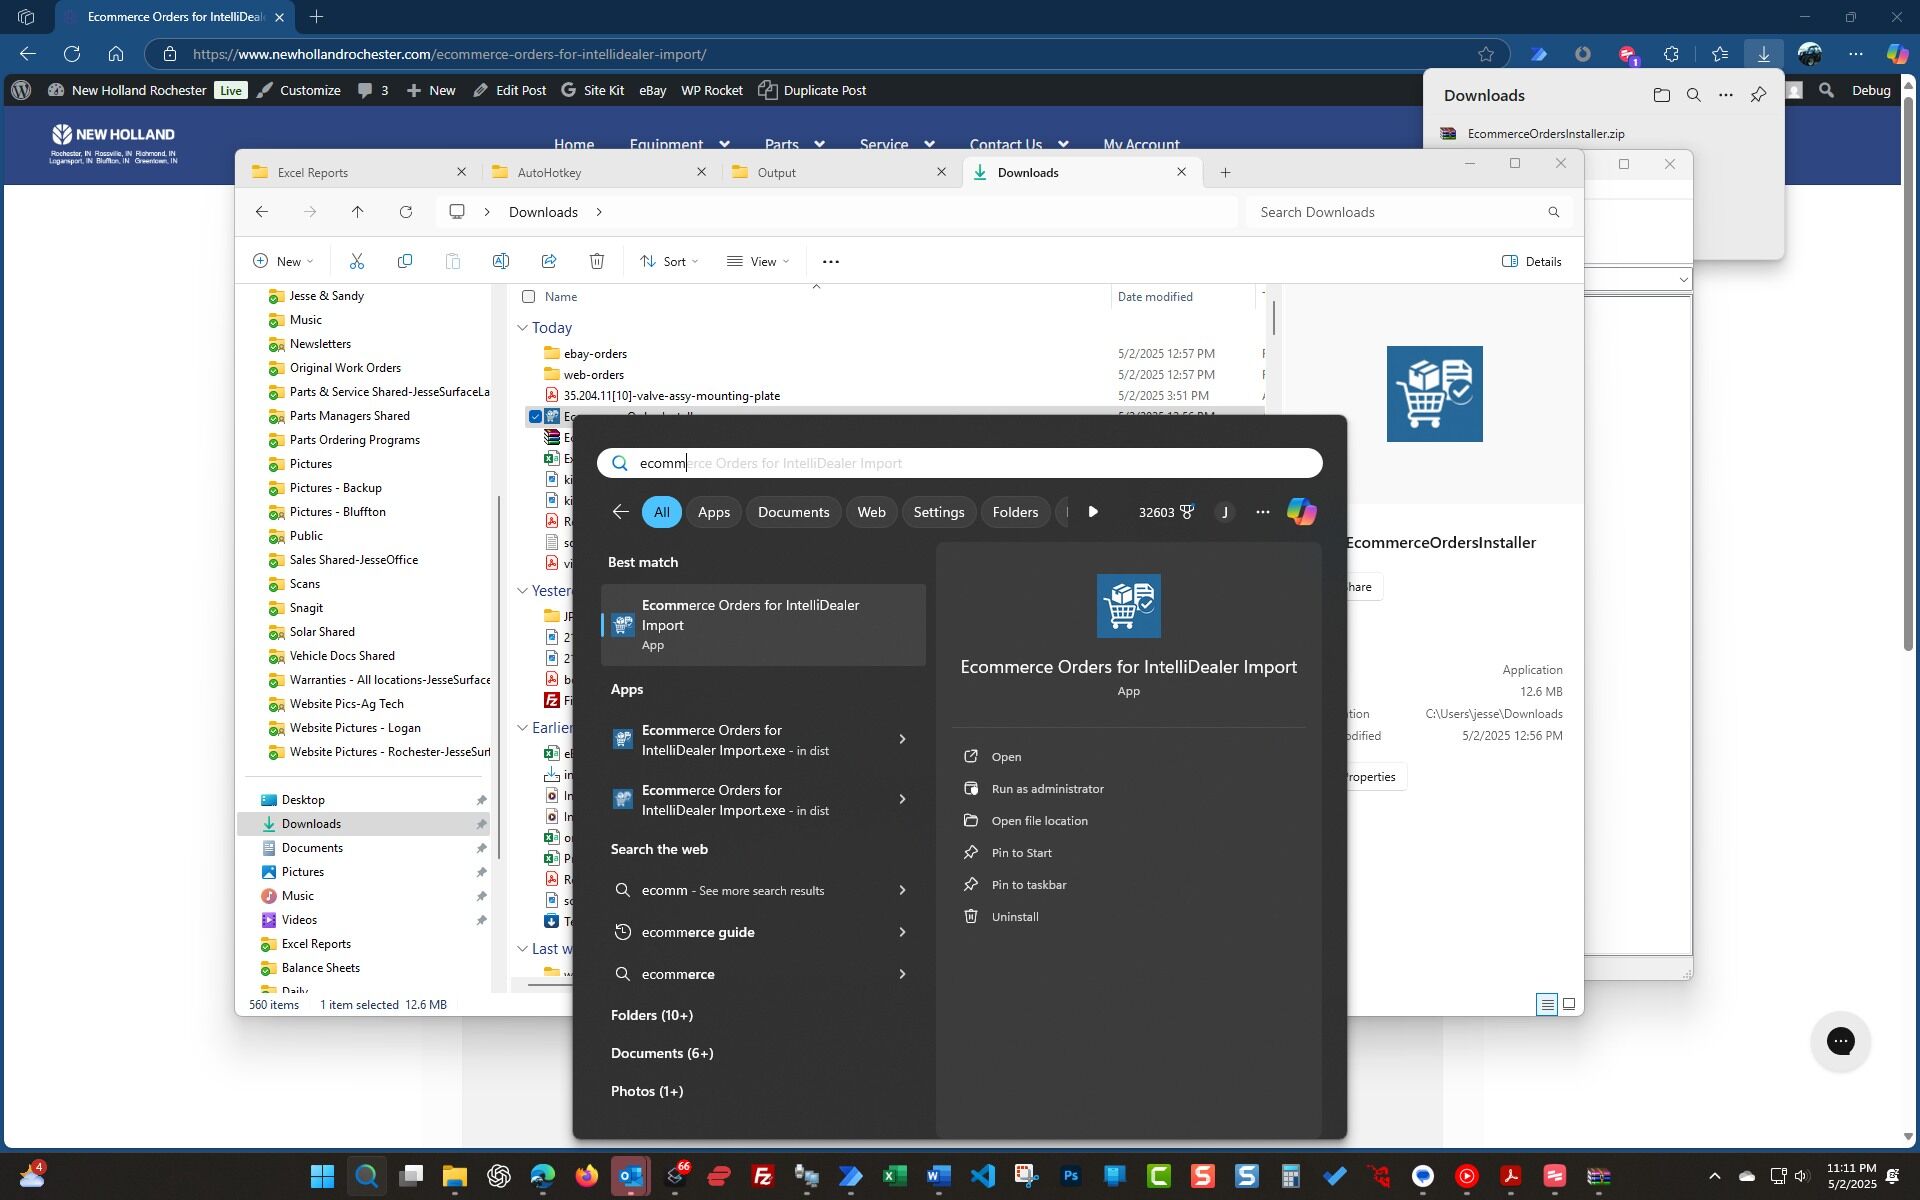Collapse the Today group in file list
This screenshot has width=1920, height=1200.
pos(522,328)
